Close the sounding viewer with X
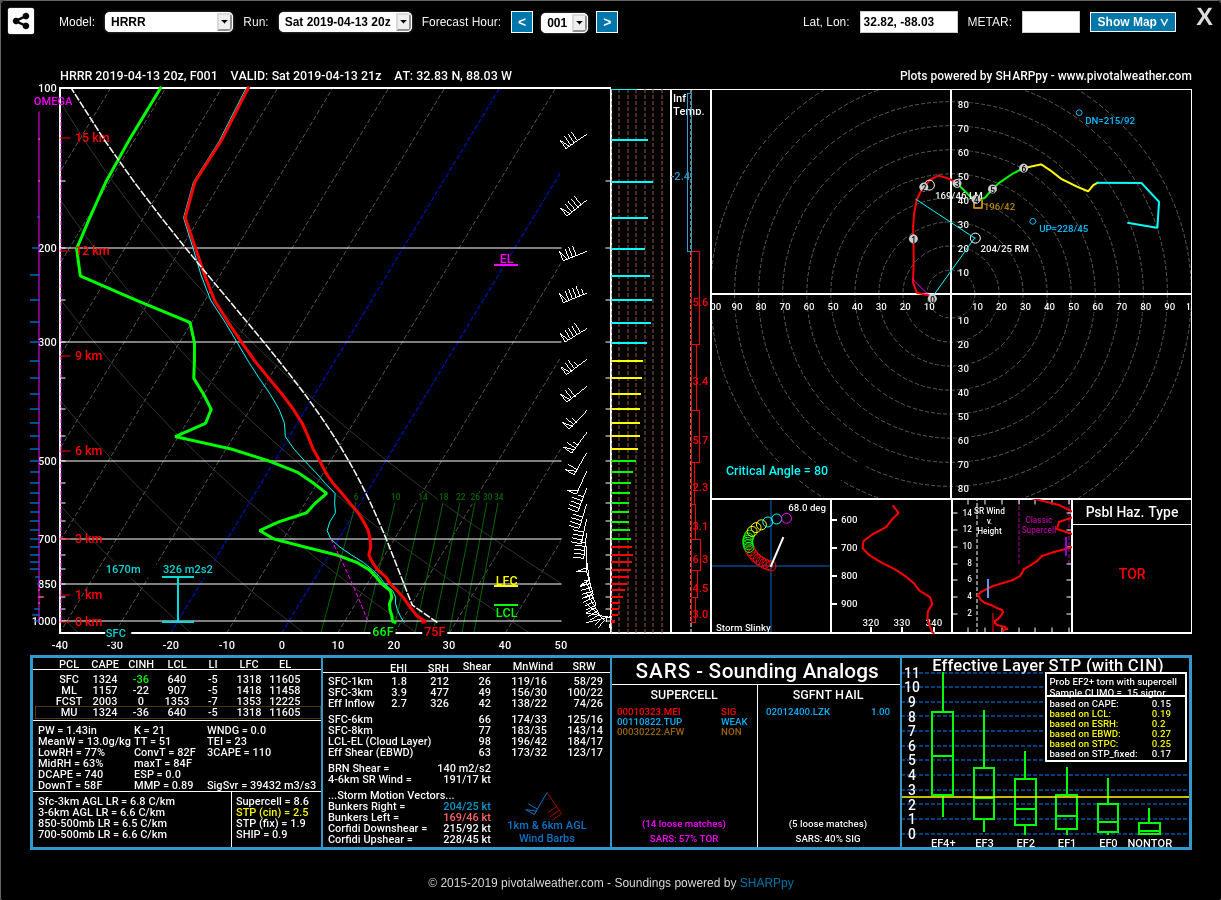Screen dimensions: 1221x900 [1205, 17]
